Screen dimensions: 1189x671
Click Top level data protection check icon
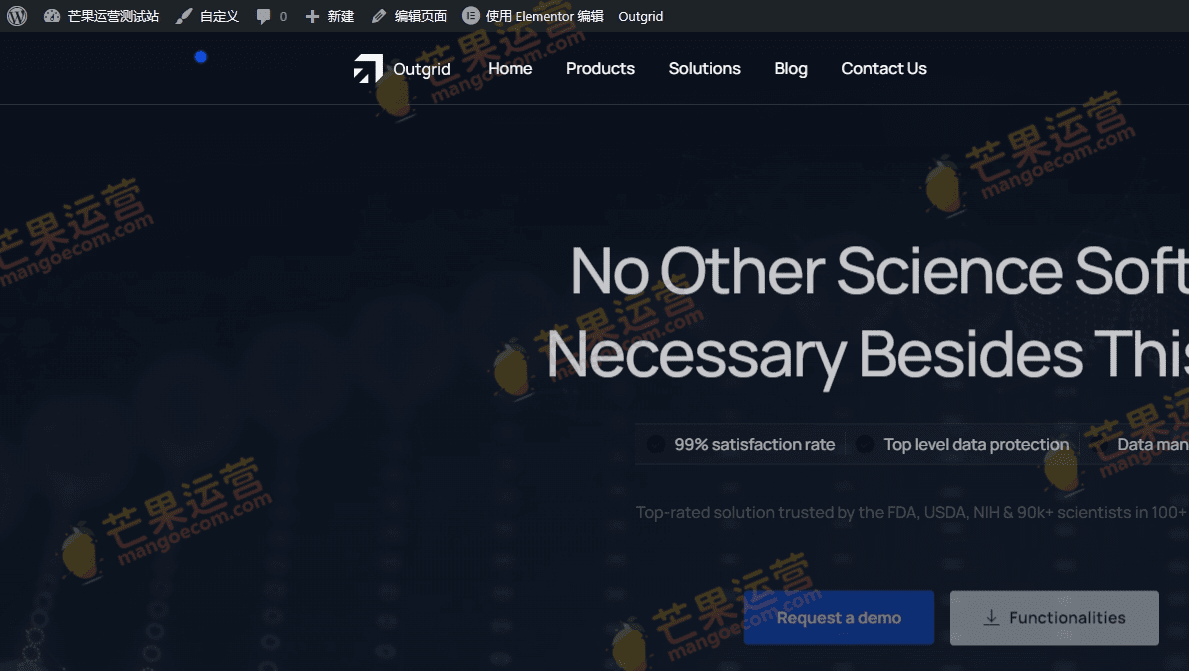[864, 444]
